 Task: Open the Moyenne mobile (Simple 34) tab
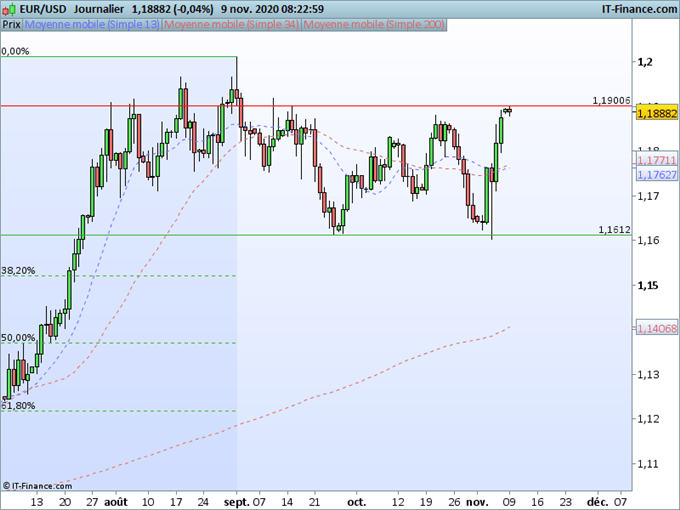231,25
